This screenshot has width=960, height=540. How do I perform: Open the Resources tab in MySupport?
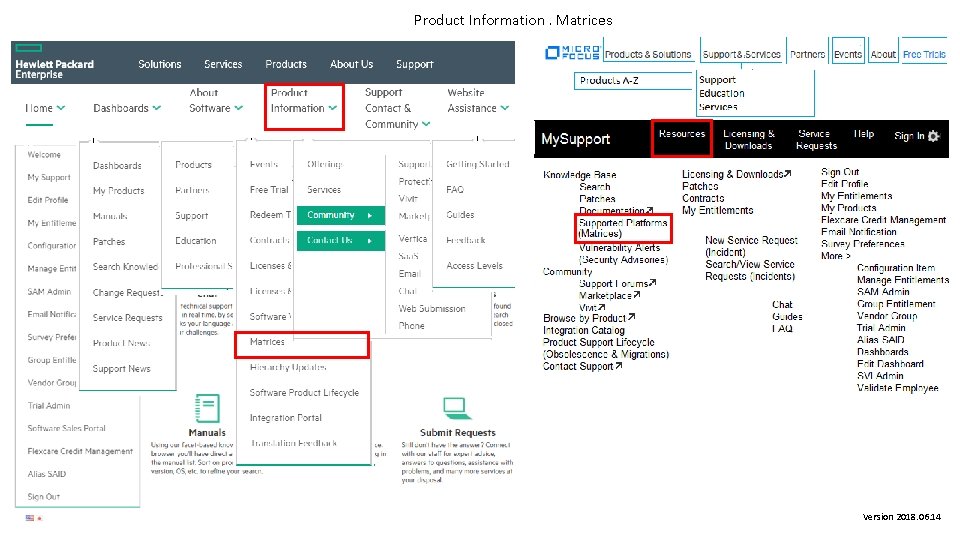681,133
